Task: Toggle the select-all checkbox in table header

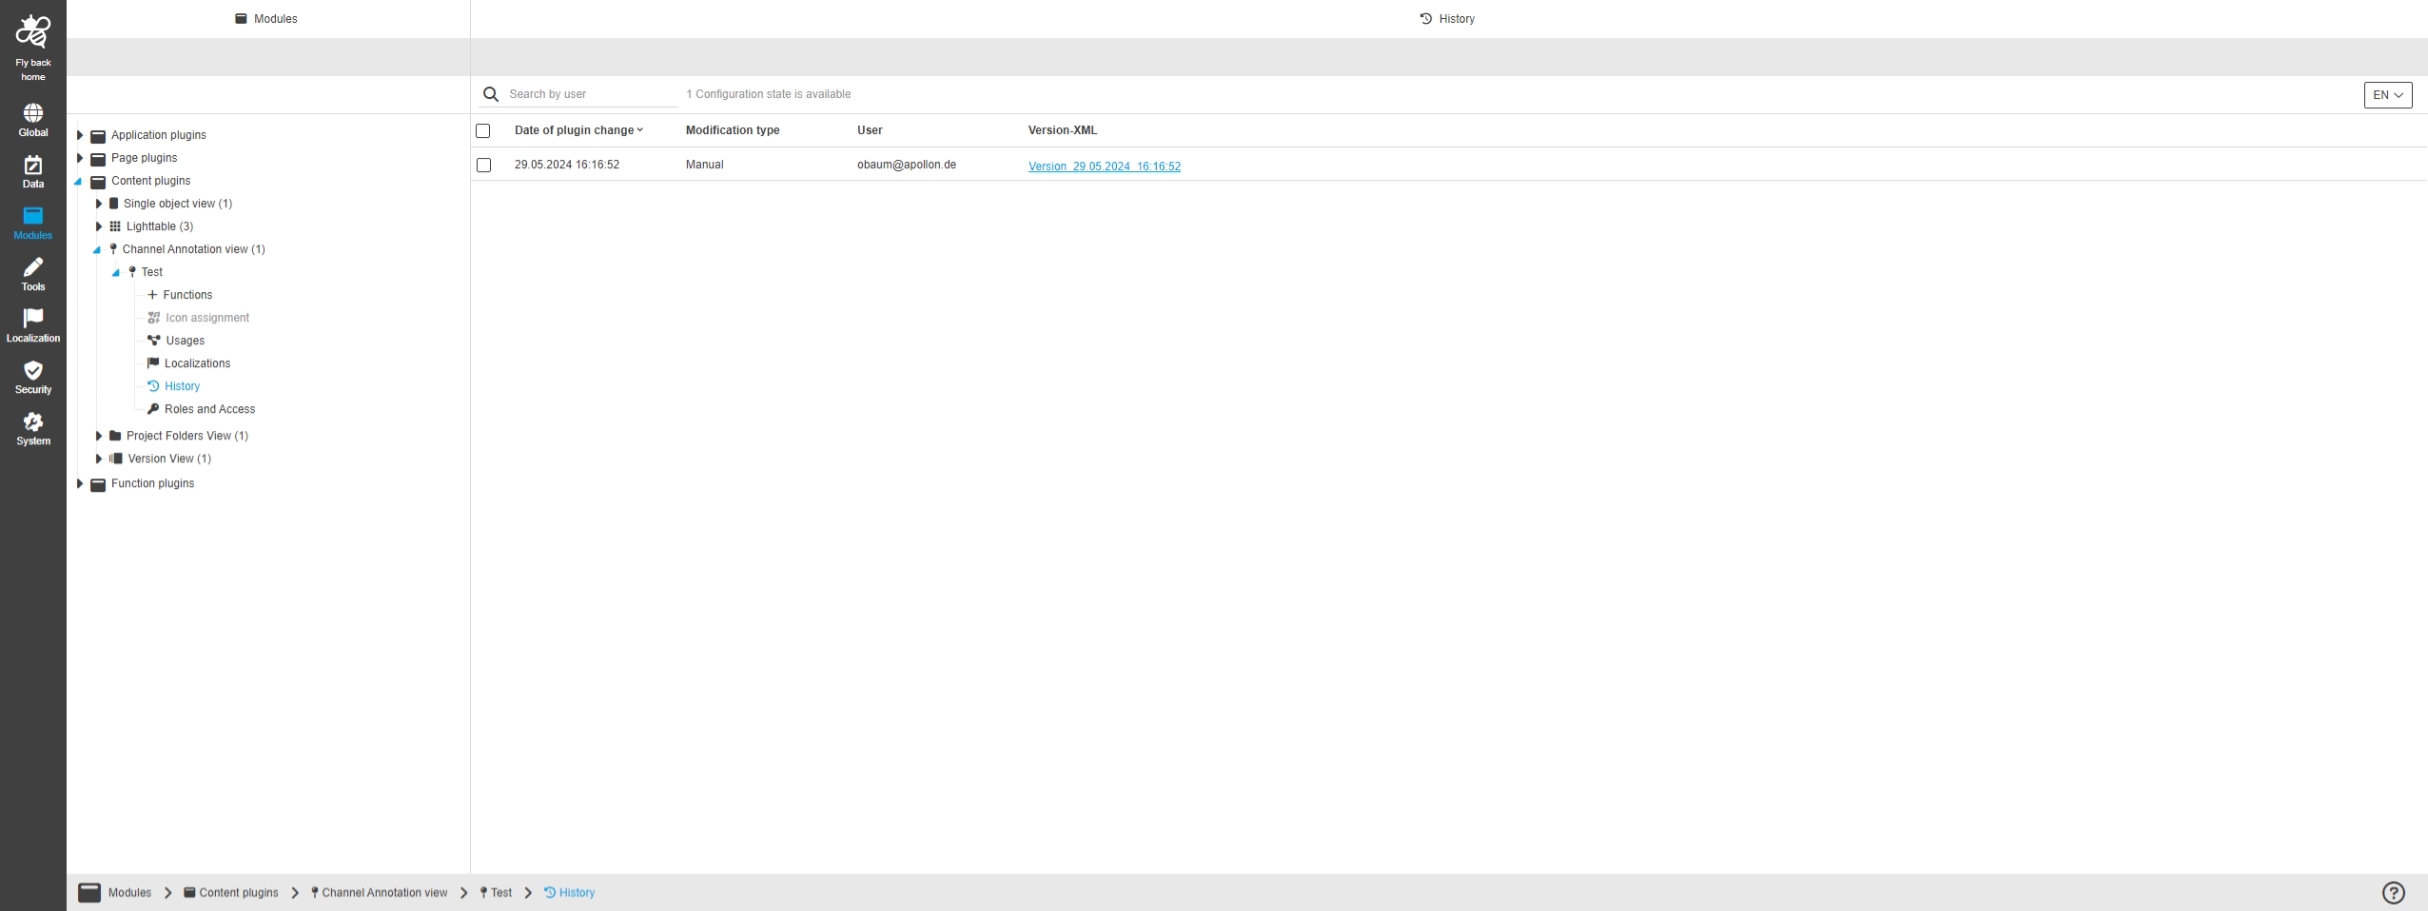Action: click(483, 131)
